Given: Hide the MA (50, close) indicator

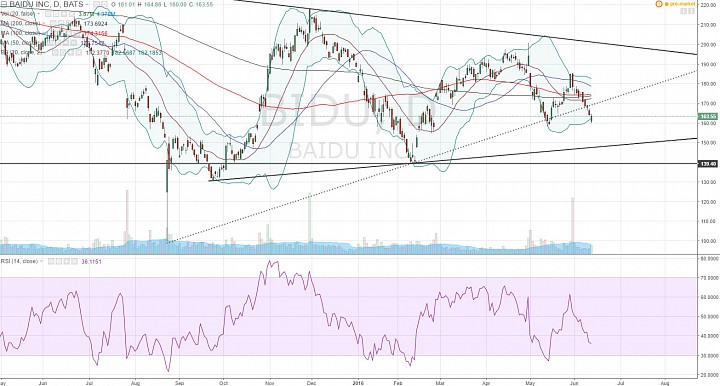Looking at the screenshot, I should tap(50, 43).
